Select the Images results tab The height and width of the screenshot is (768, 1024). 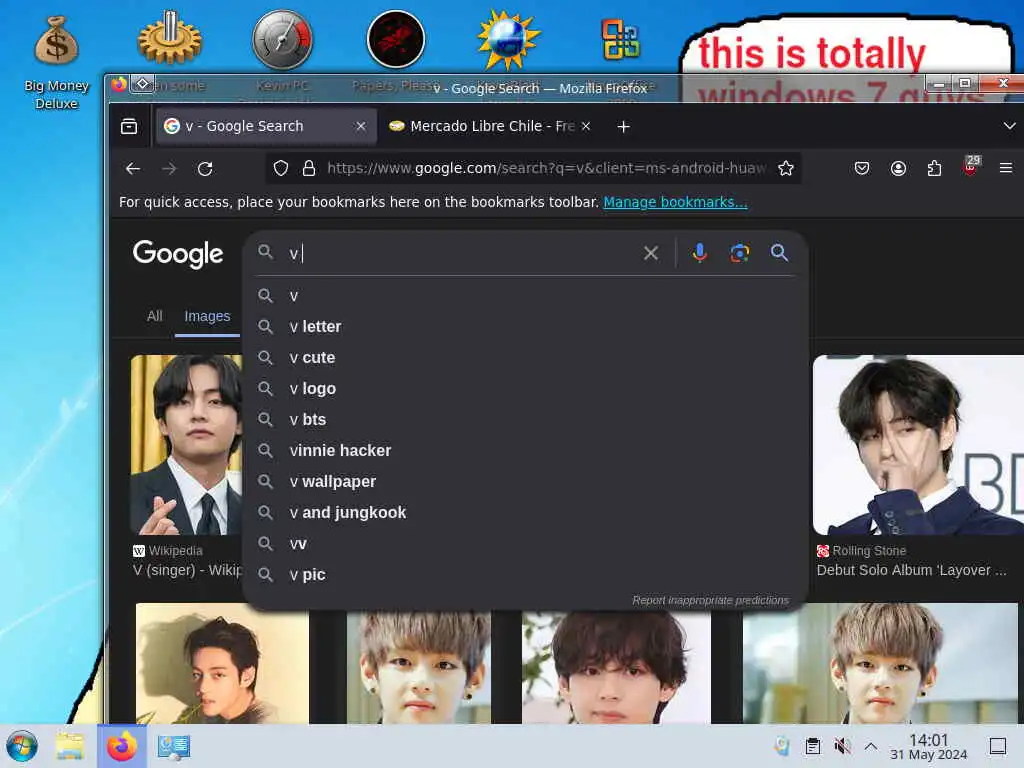point(207,316)
